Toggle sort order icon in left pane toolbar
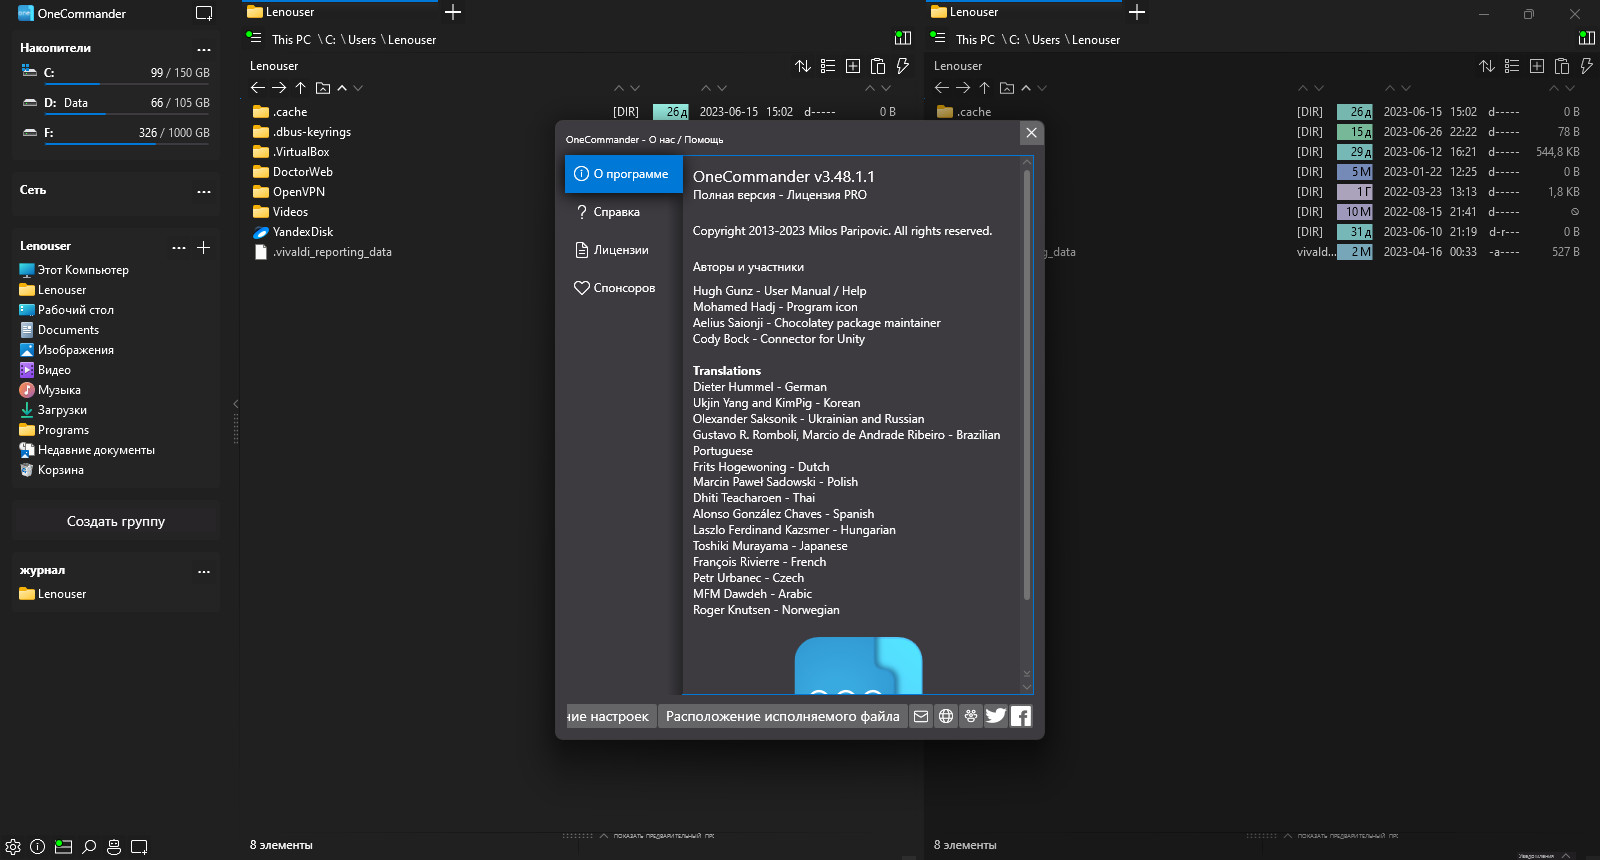The image size is (1600, 860). click(x=803, y=66)
